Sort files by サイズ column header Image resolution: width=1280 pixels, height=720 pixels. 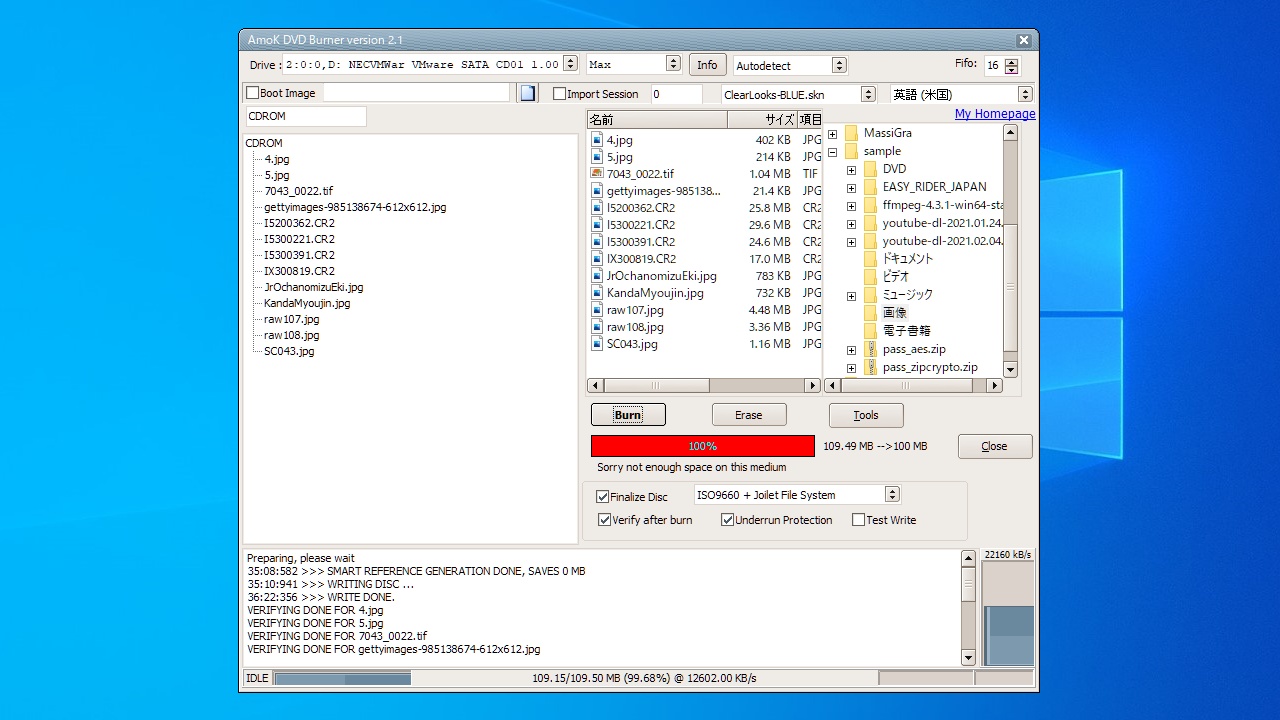[x=762, y=120]
